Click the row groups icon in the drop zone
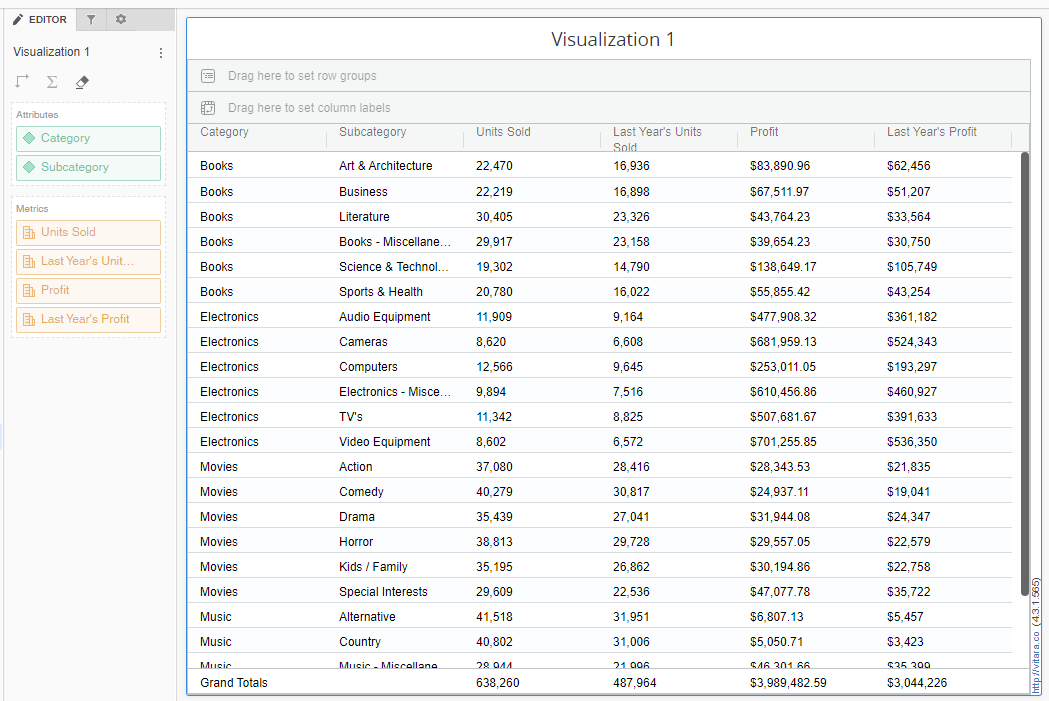 tap(208, 75)
